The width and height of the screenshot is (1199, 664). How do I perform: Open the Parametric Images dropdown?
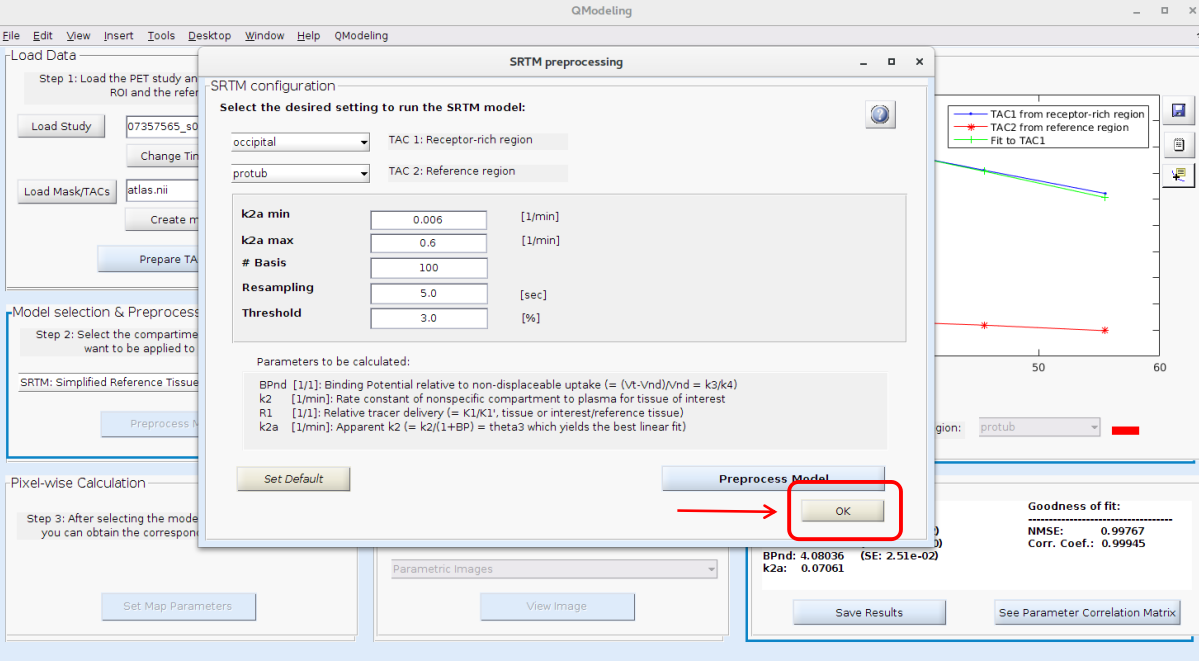[x=555, y=569]
